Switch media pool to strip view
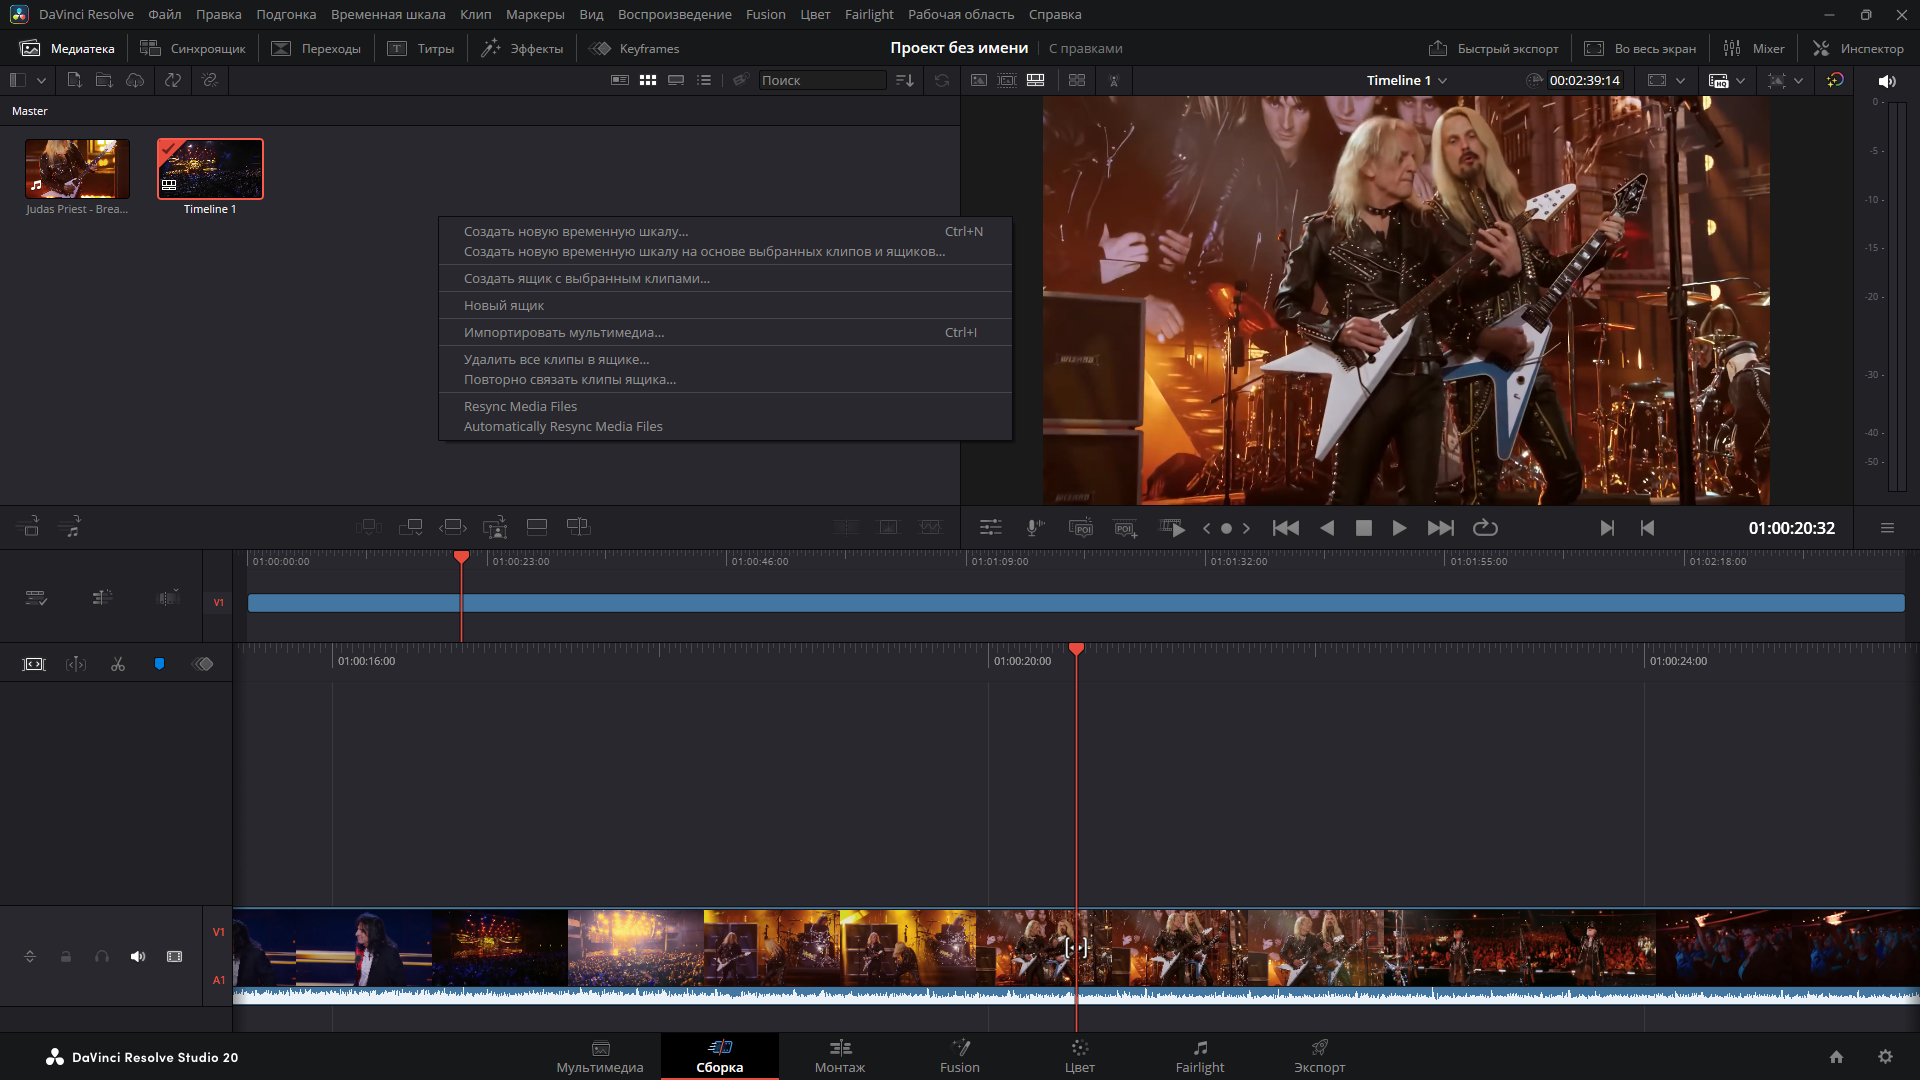The width and height of the screenshot is (1920, 1080). click(676, 80)
